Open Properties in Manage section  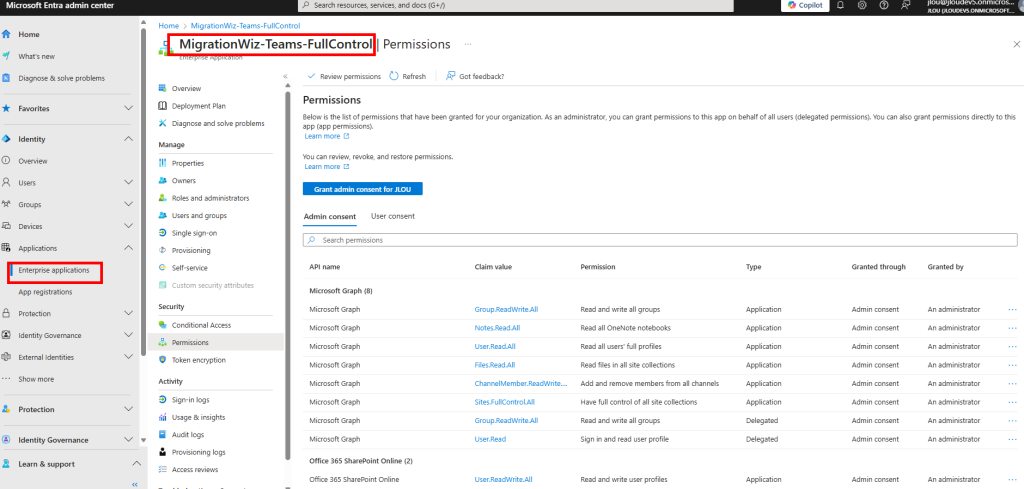coord(187,163)
